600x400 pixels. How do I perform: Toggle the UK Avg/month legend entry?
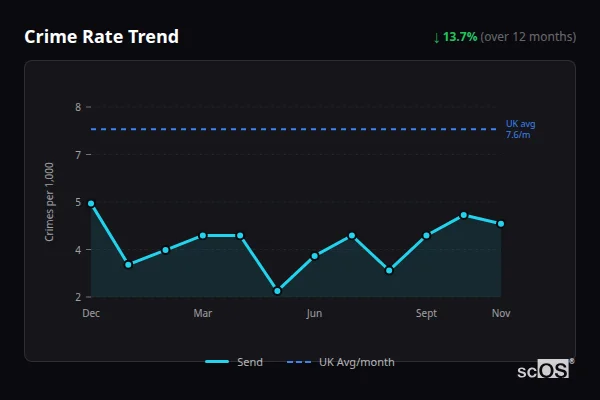point(341,362)
